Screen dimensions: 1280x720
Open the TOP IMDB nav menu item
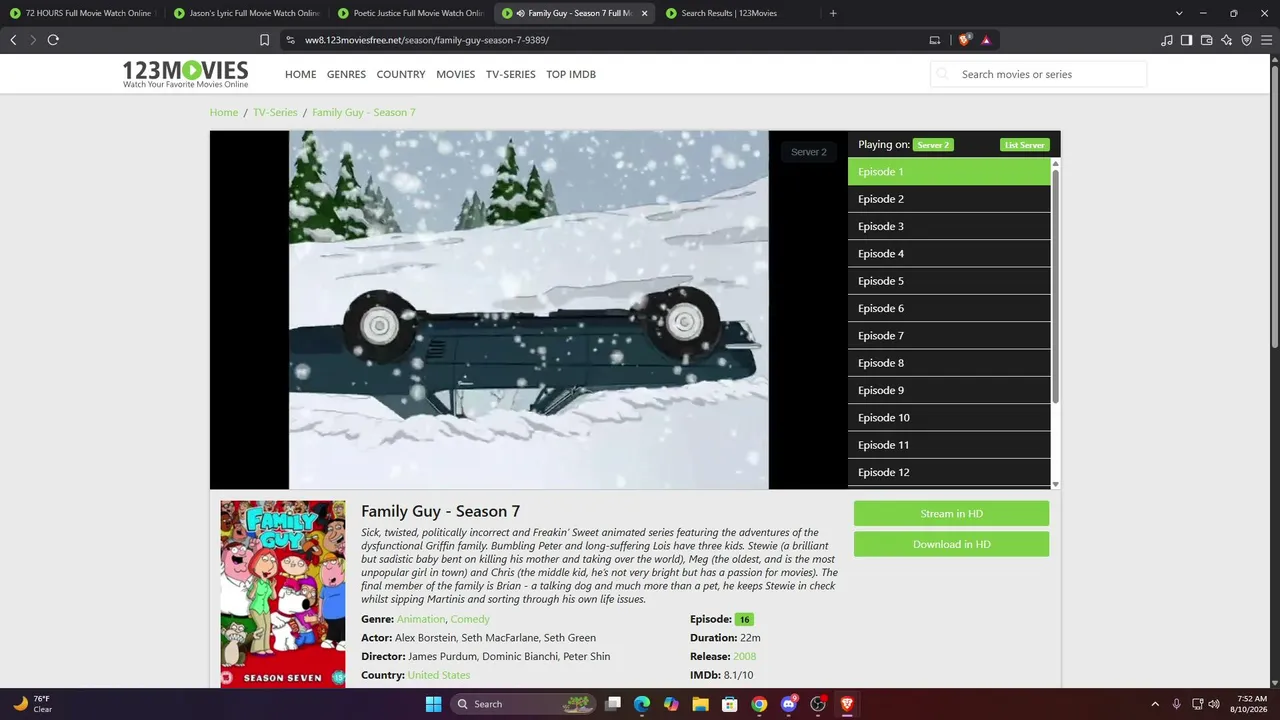coord(571,74)
